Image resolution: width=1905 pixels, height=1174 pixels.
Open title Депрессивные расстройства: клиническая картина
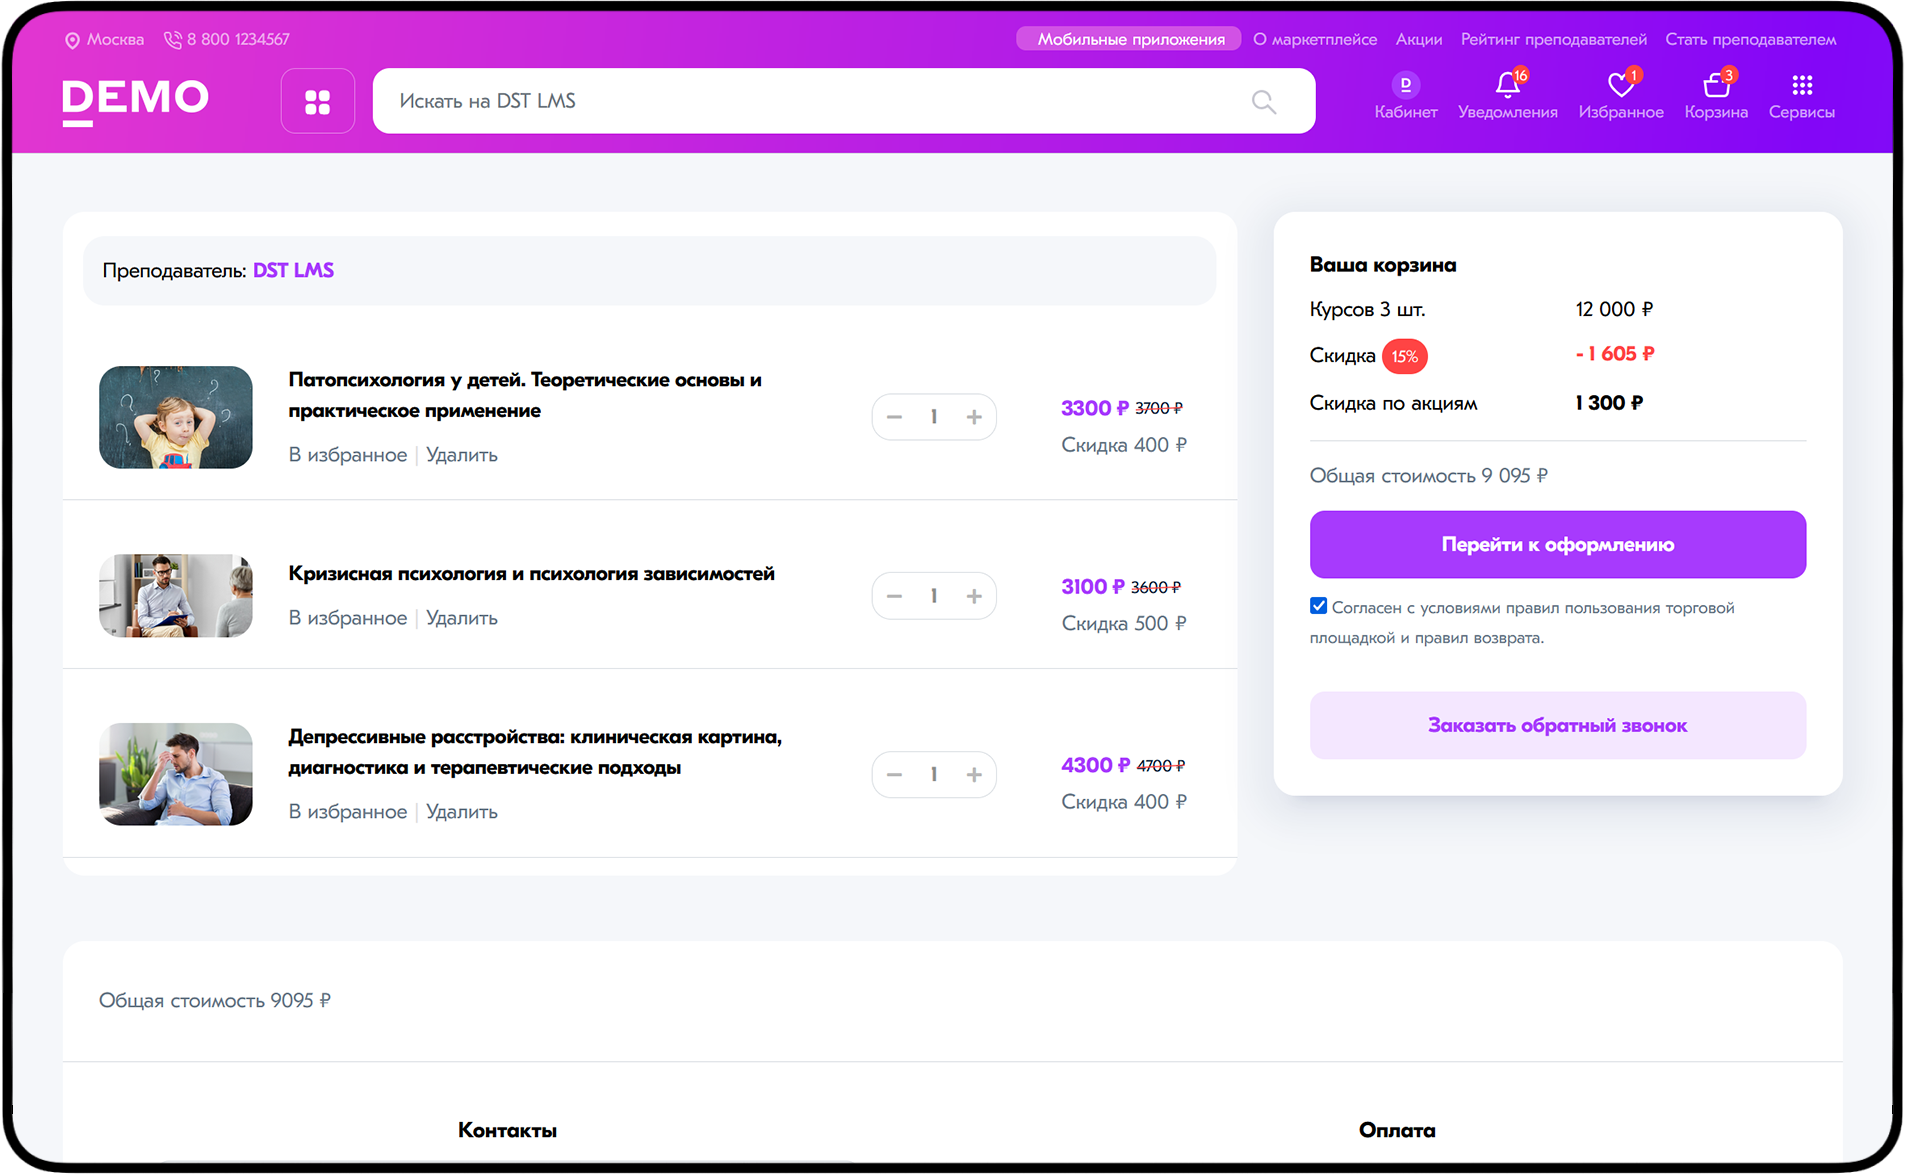[x=535, y=752]
